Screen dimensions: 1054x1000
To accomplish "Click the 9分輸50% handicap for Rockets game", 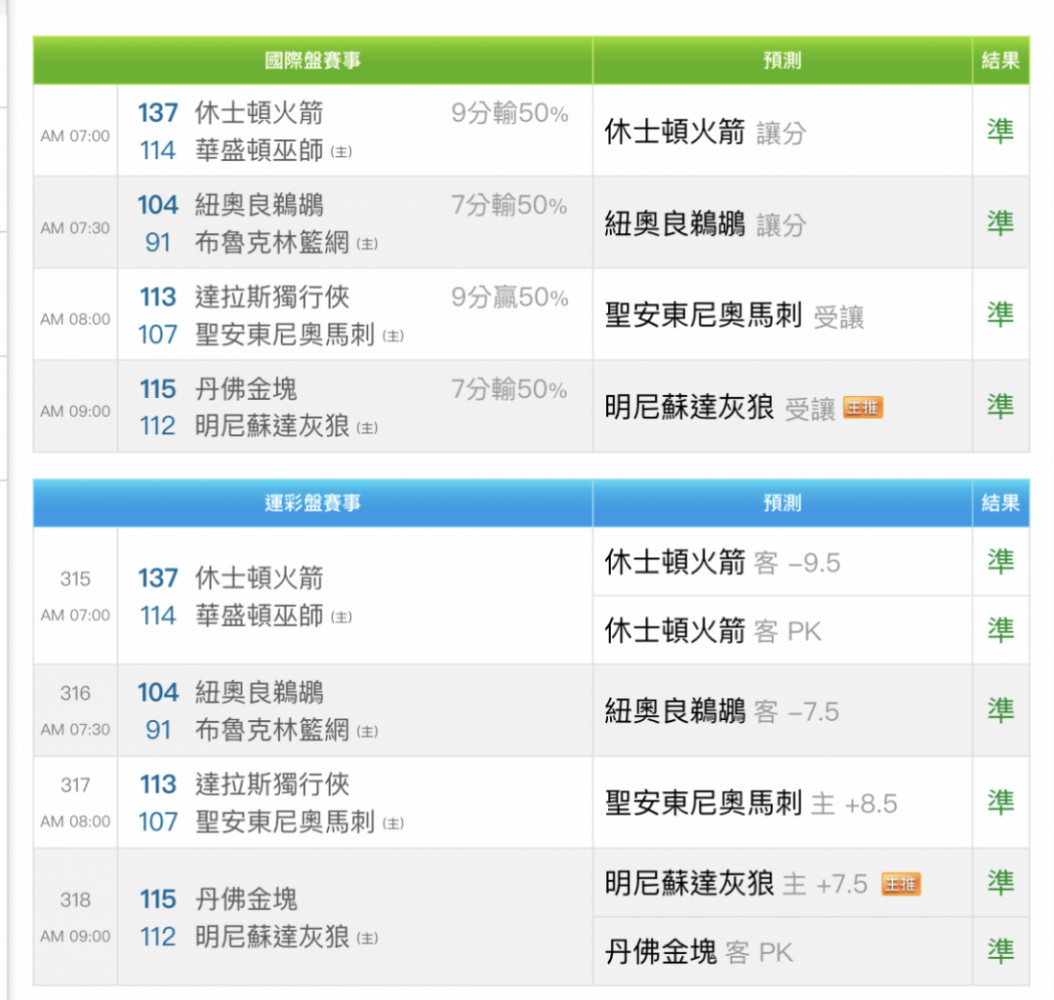I will click(510, 113).
